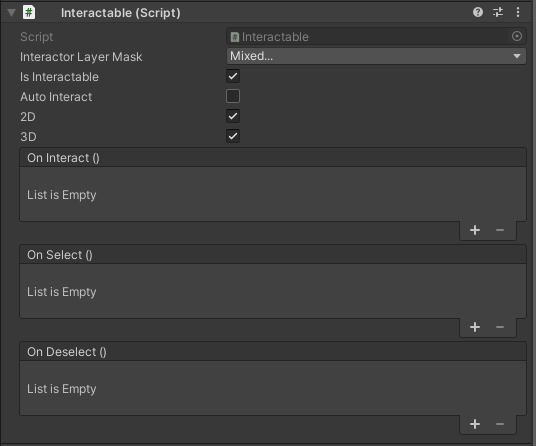Screen dimensions: 536x446
Task: Click the Interactable (Script) component header title
Action: 121,13
